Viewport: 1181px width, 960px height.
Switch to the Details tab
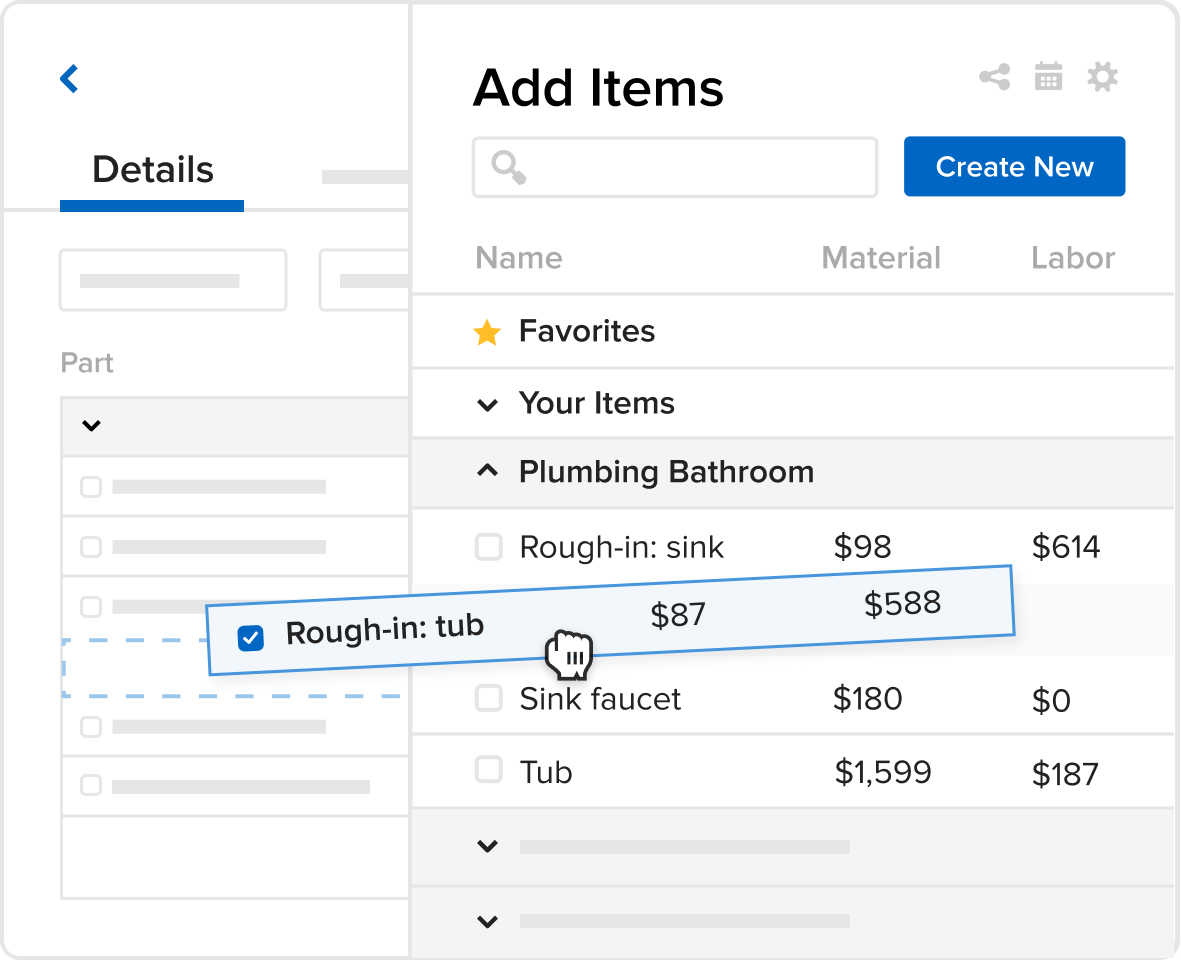151,170
